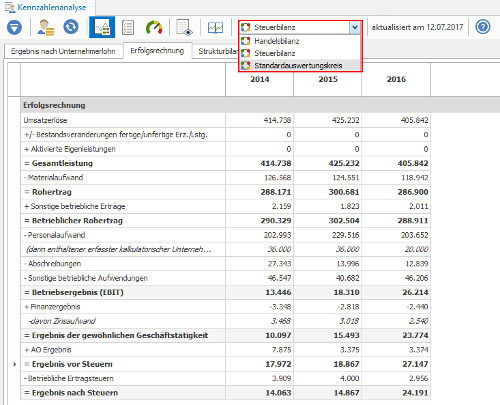Viewport: 500px width, 405px height.
Task: Open the blue help question mark
Action: point(483,27)
